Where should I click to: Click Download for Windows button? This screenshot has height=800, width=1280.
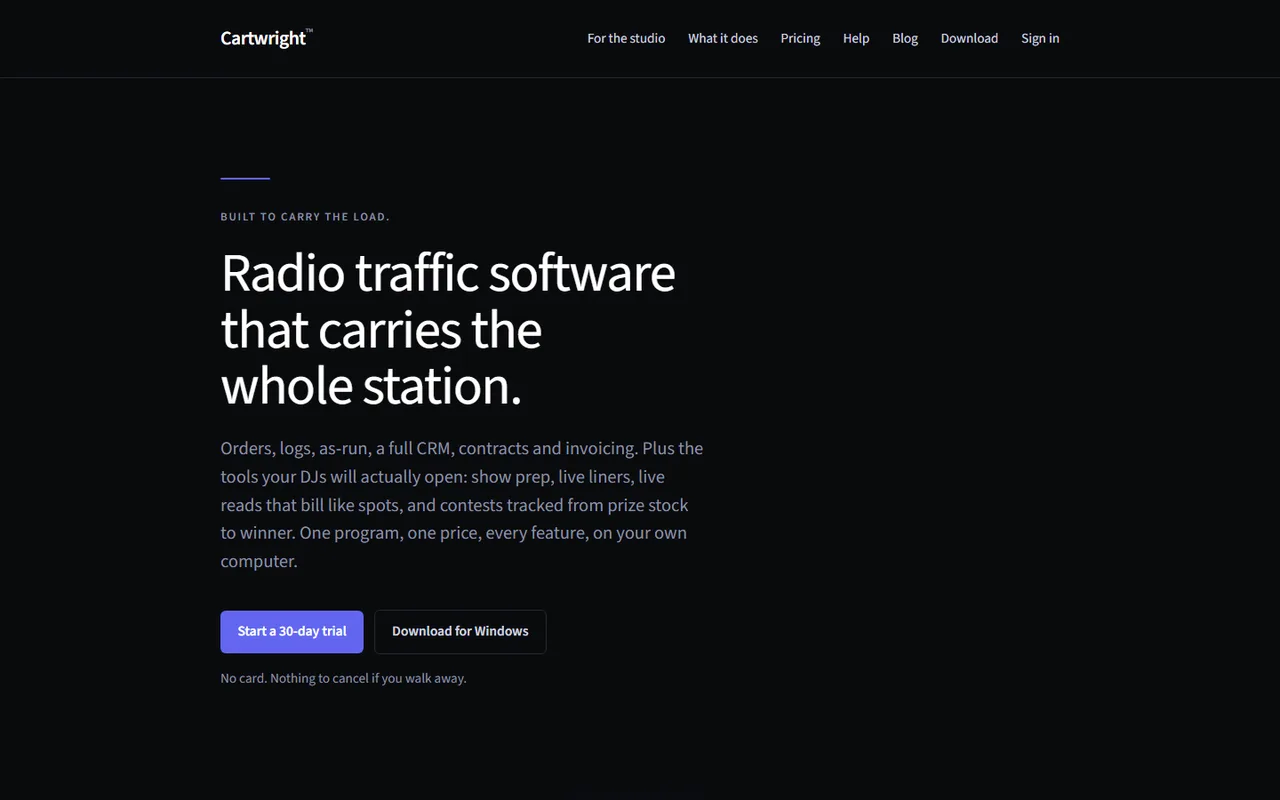[x=460, y=631]
